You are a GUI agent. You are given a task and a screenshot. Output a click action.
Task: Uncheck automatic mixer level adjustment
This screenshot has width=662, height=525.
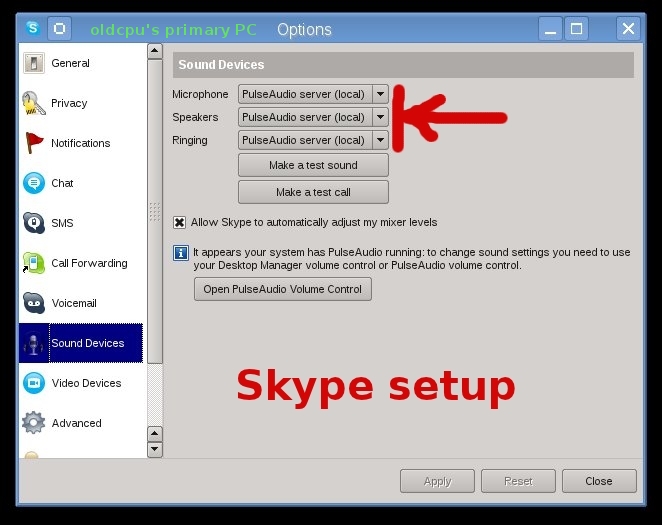tap(179, 222)
